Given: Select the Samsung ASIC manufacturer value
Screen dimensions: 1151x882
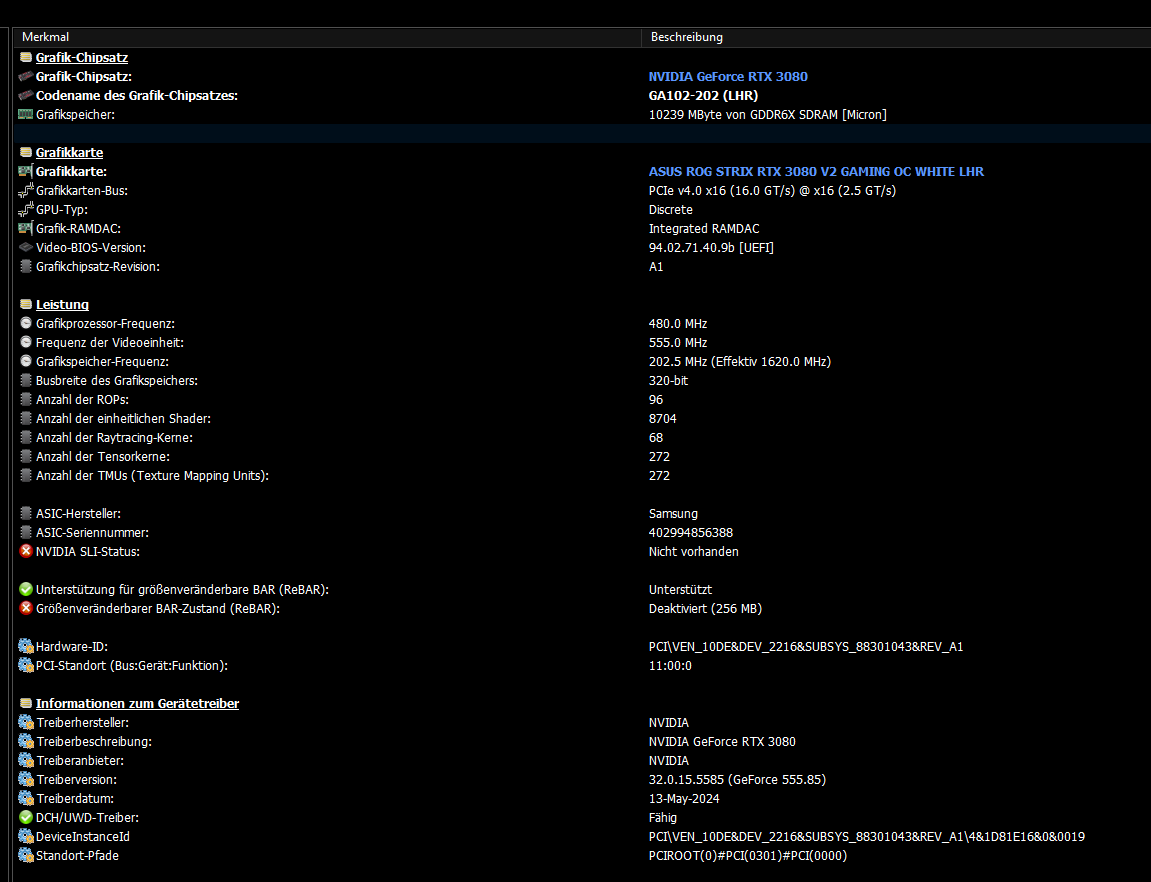Looking at the screenshot, I should pyautogui.click(x=673, y=514).
